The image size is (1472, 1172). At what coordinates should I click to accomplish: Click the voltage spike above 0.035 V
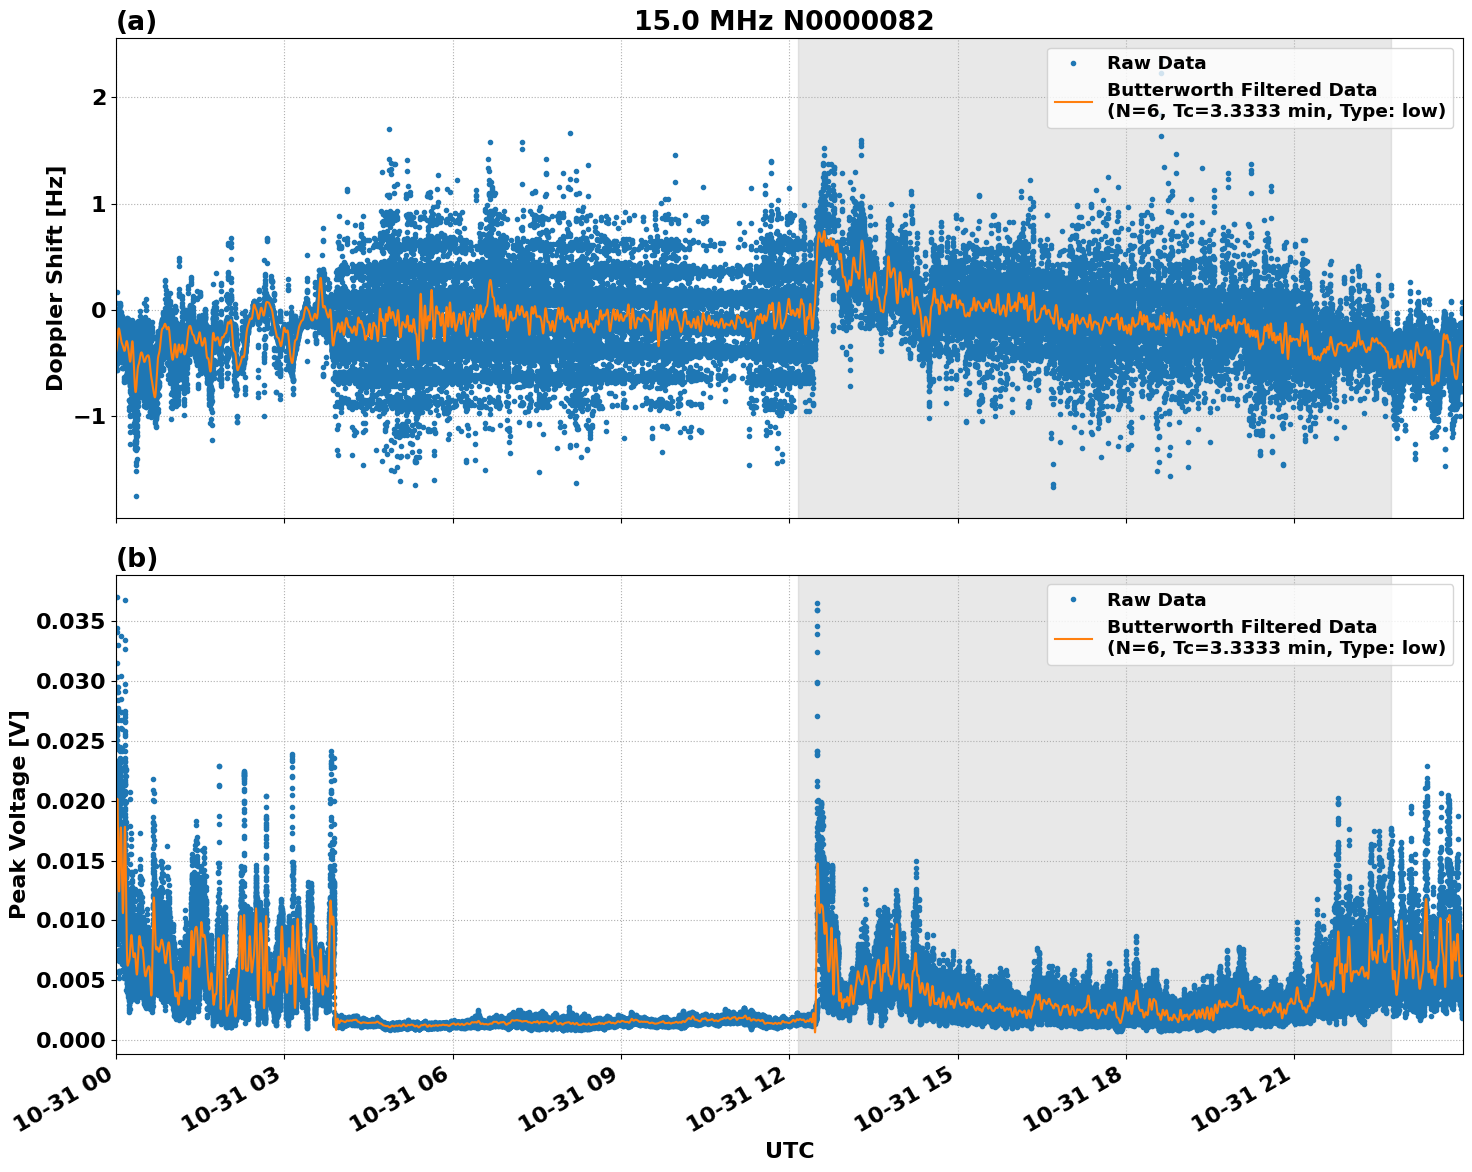point(815,603)
